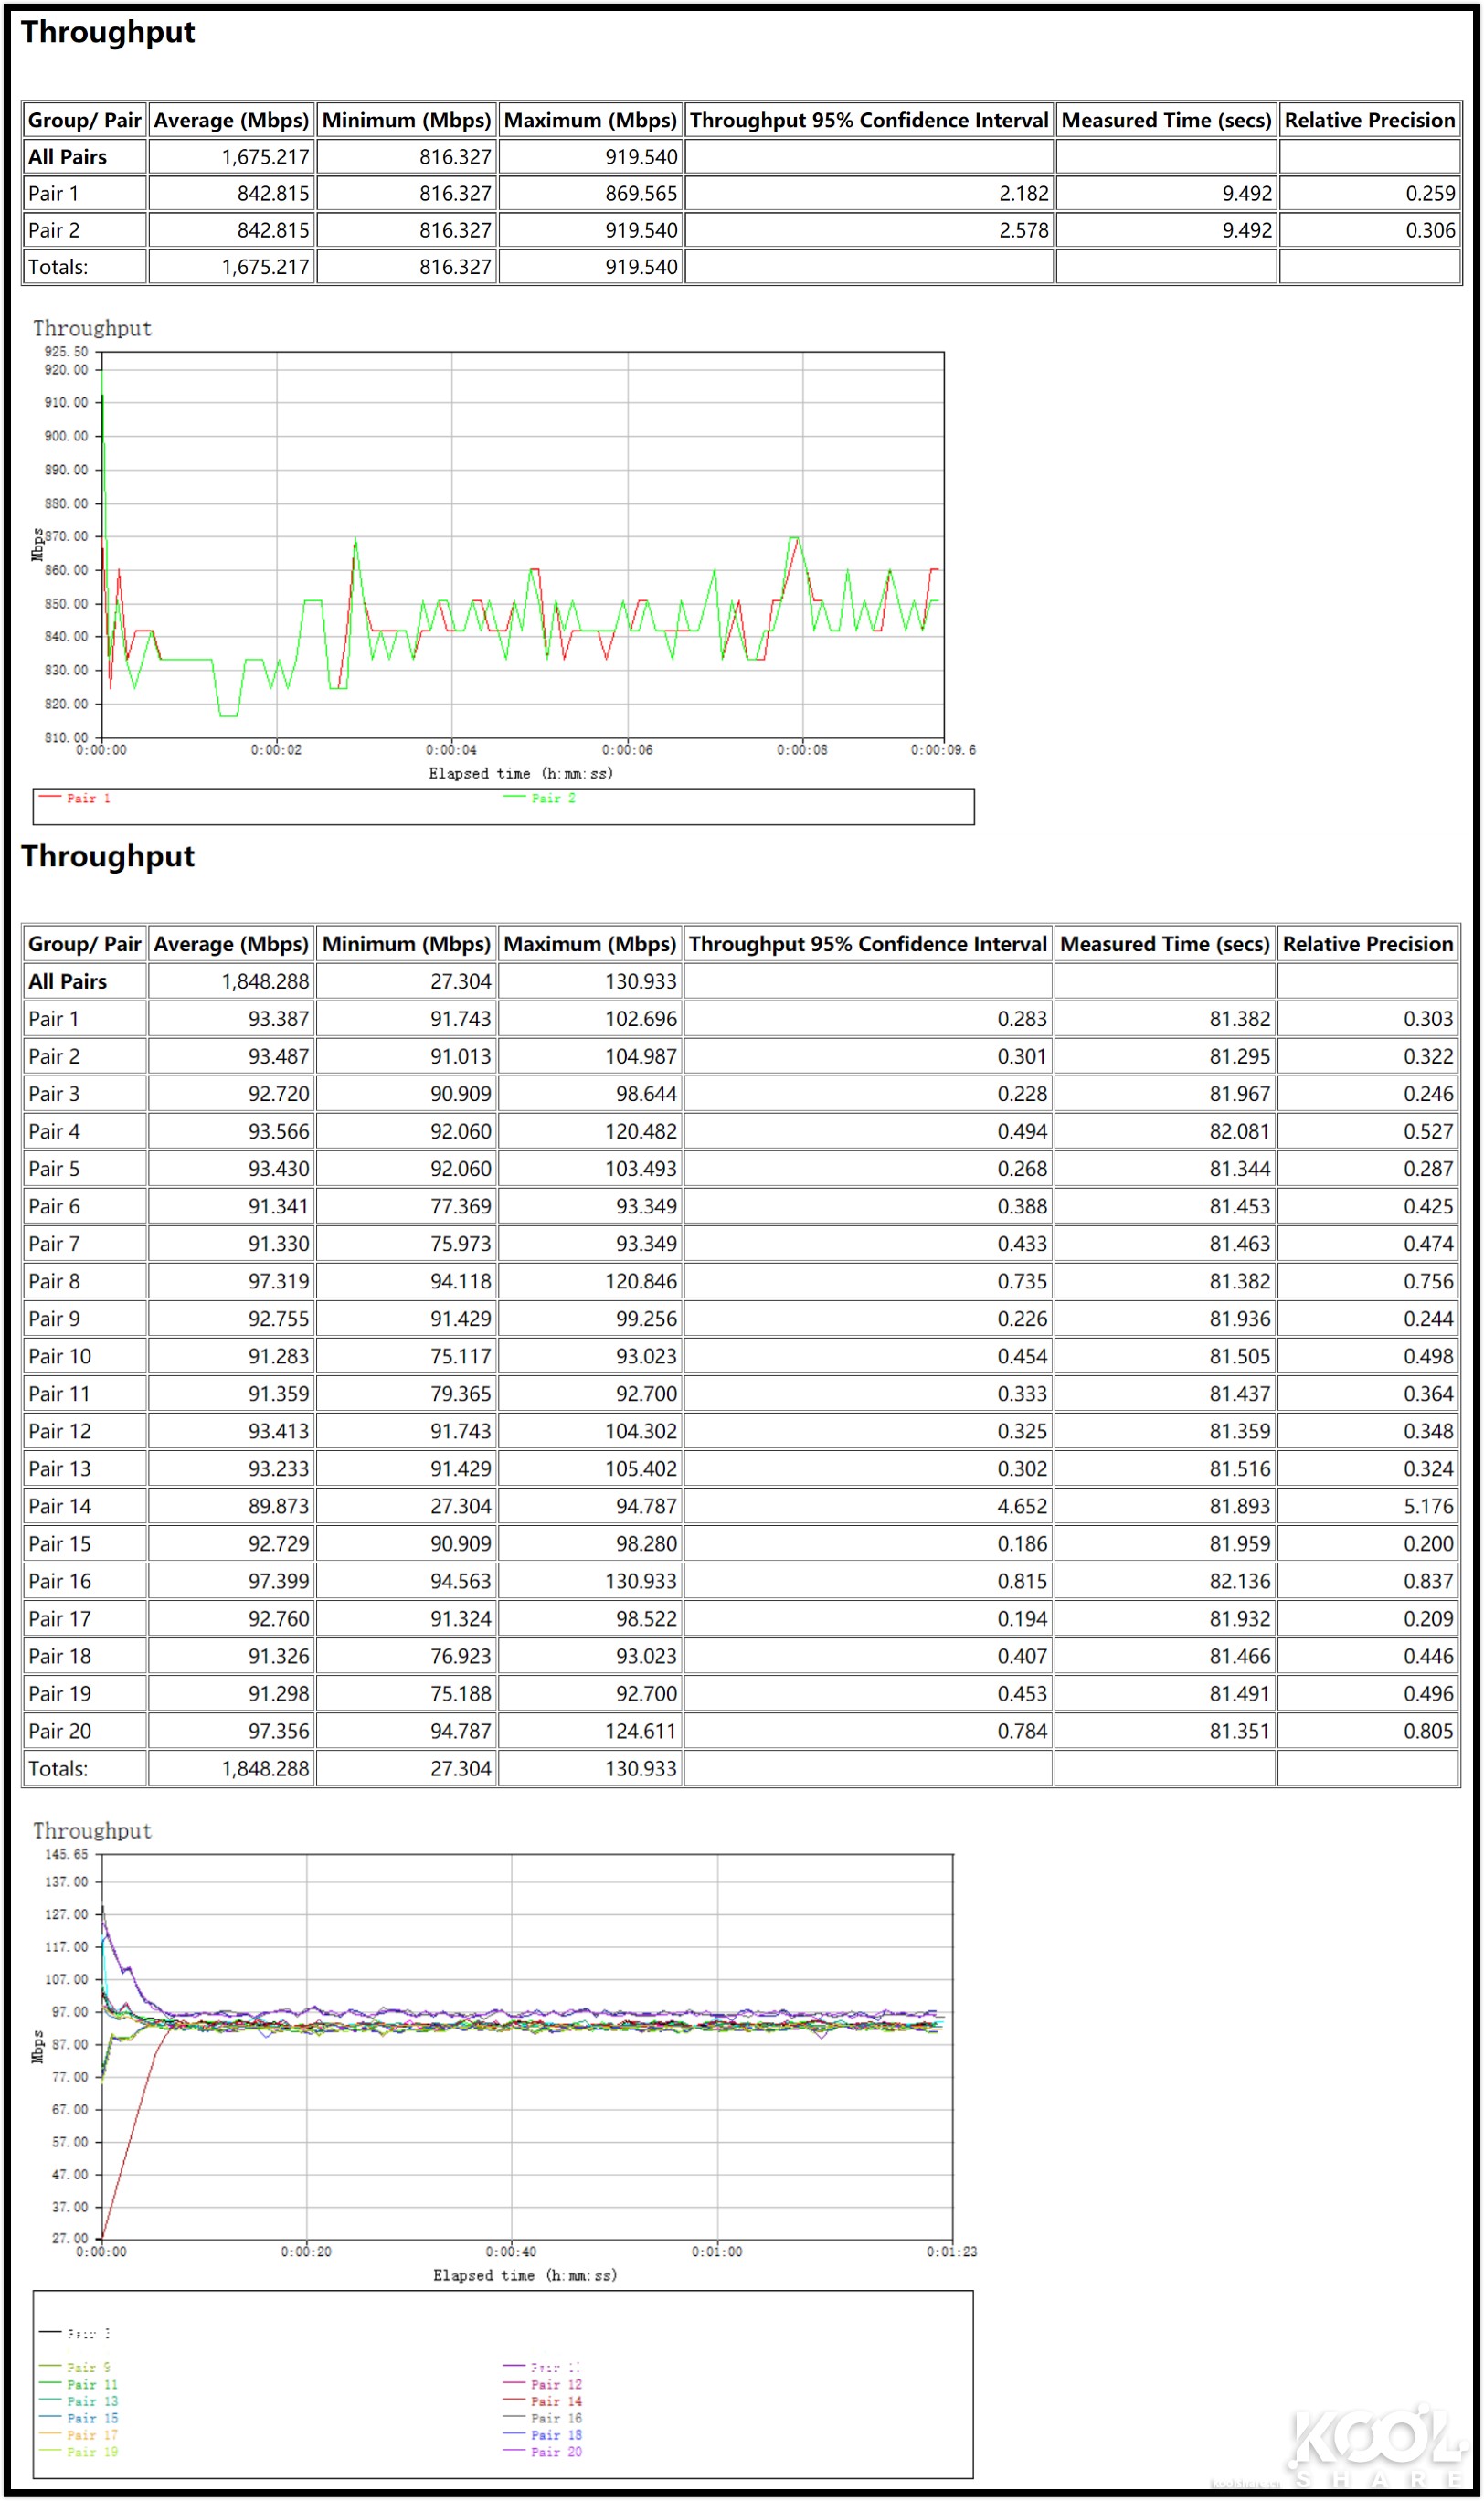The width and height of the screenshot is (1484, 2501).
Task: Click the 0.805 relative precision for Pair 20
Action: point(1428,1732)
